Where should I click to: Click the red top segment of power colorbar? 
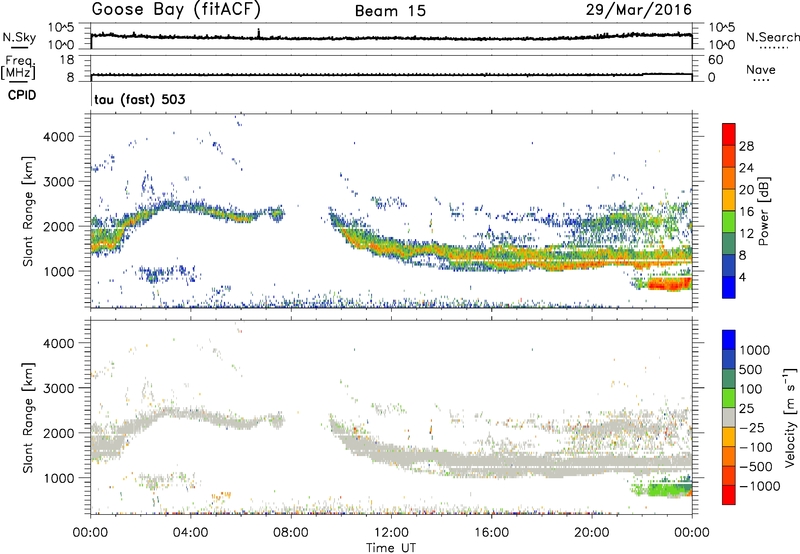729,135
